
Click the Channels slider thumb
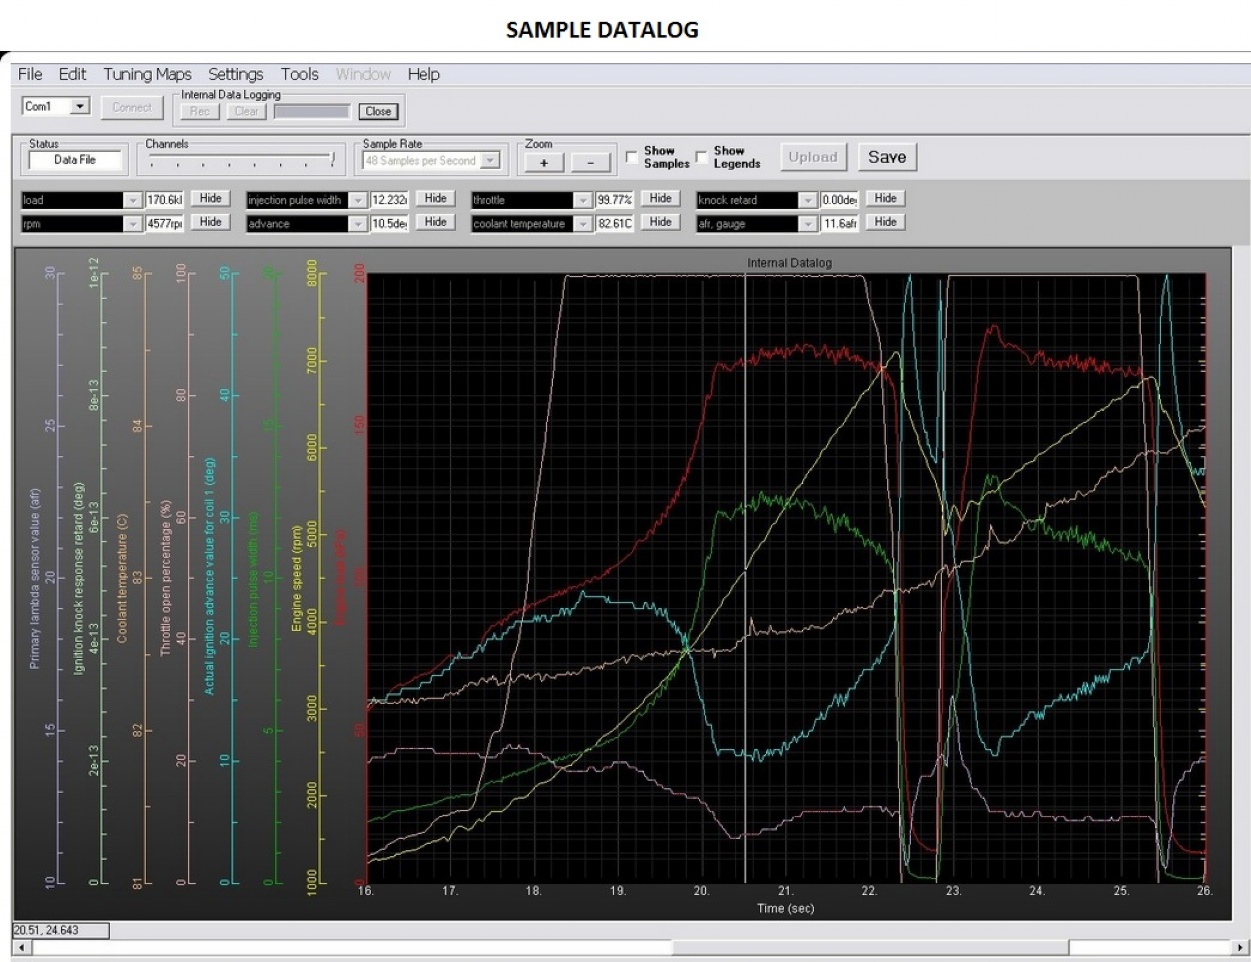click(332, 158)
